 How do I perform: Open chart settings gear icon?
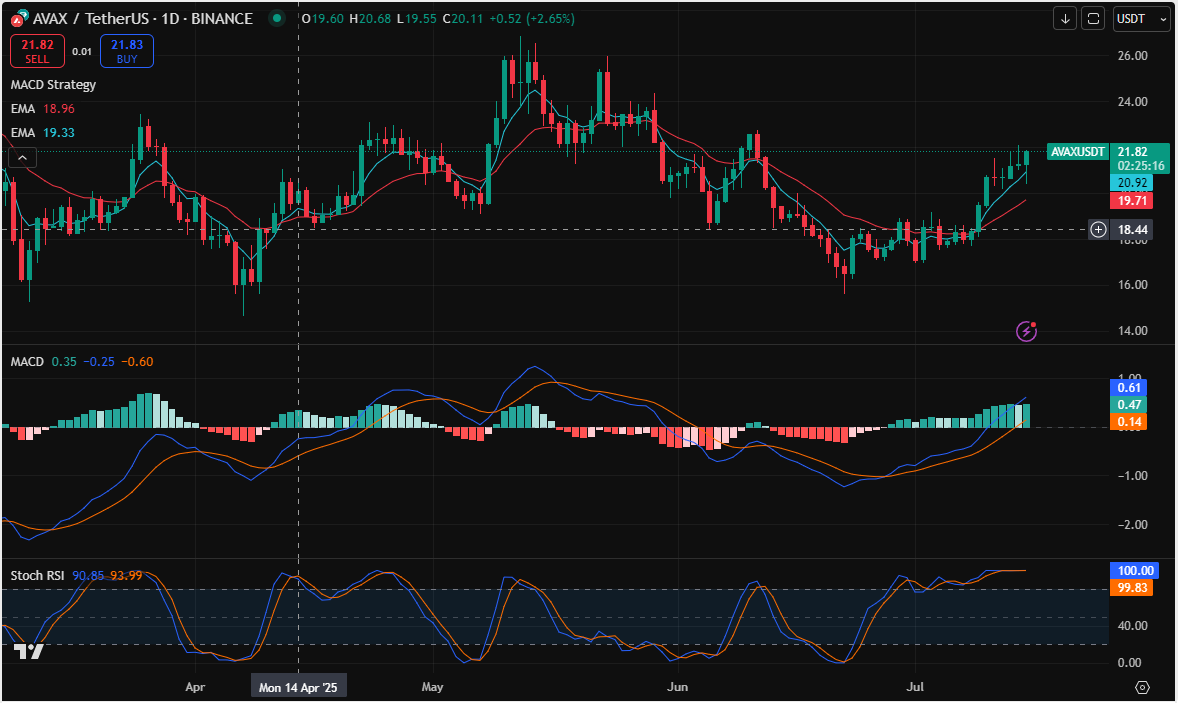(1142, 687)
